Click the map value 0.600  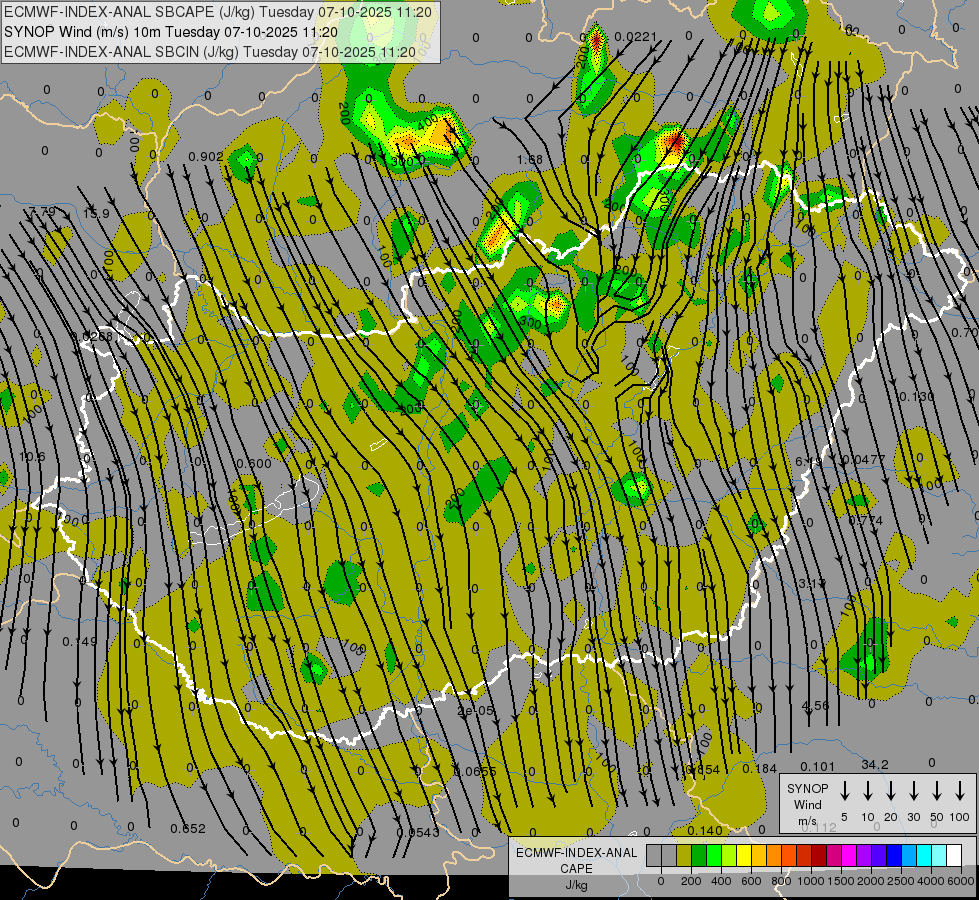(254, 463)
